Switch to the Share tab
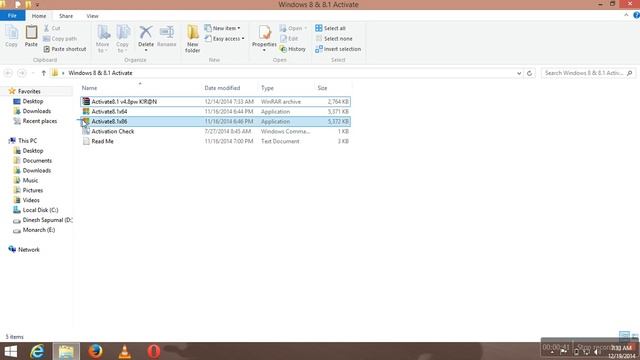640x360 pixels. click(66, 16)
